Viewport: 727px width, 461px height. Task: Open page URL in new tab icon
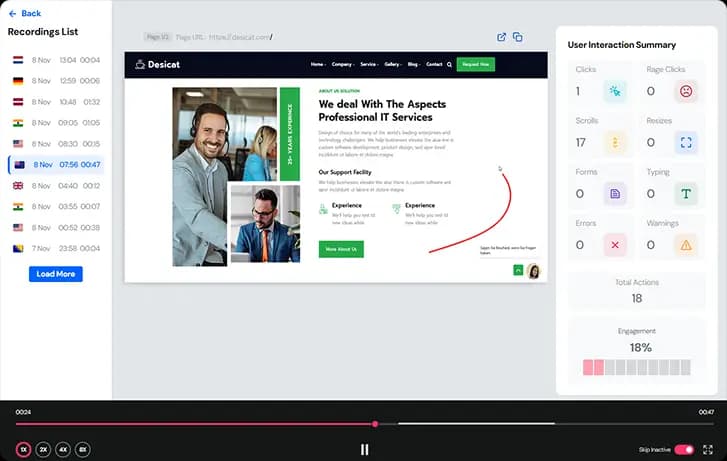[x=501, y=37]
